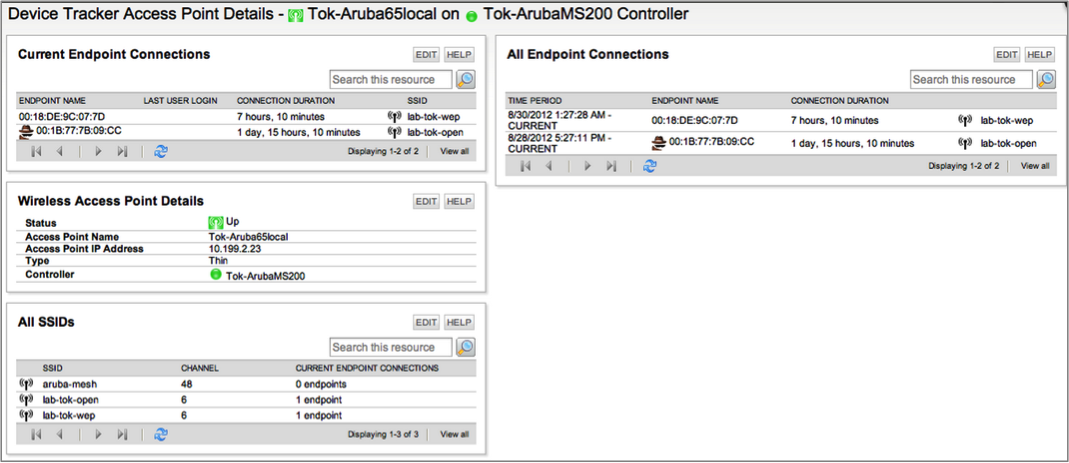Image resolution: width=1069 pixels, height=463 pixels.
Task: Open Tok-ArubaMS200 in Controller row
Action: point(267,275)
